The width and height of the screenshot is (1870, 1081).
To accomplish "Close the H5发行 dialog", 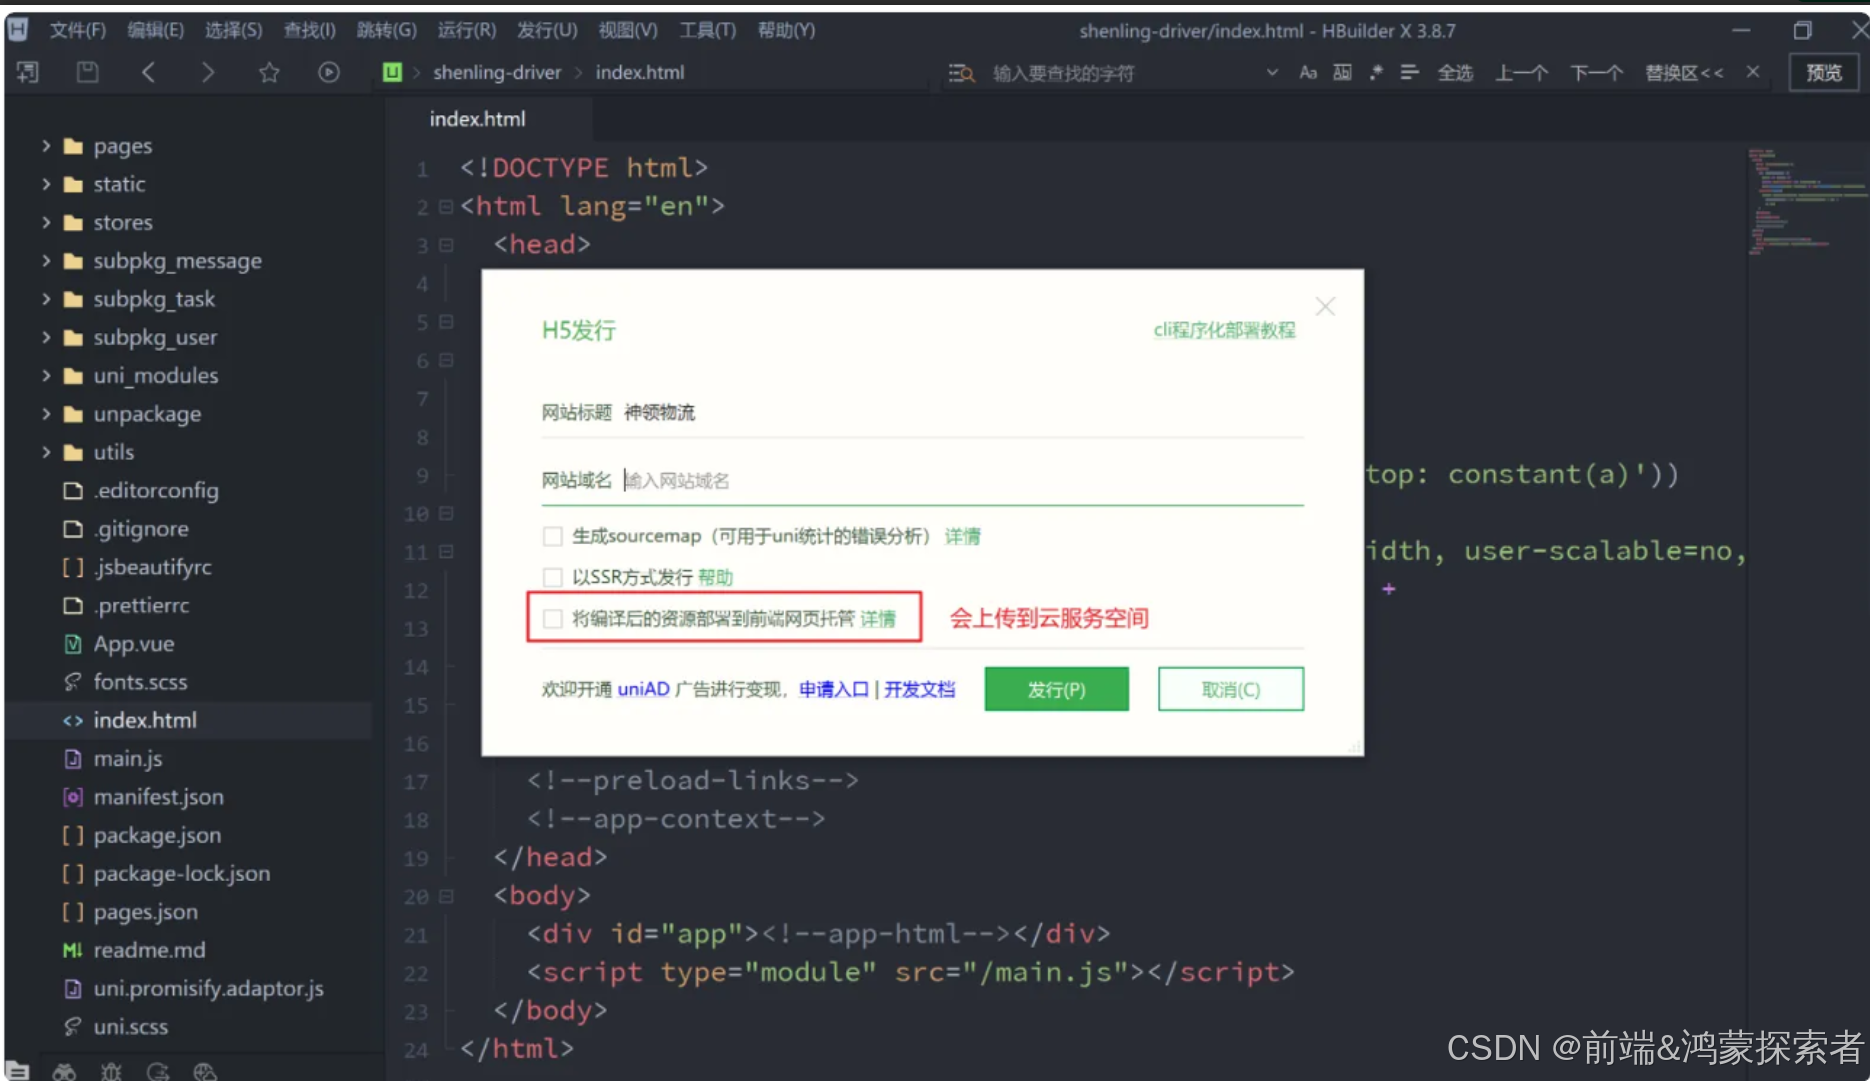I will [1325, 306].
